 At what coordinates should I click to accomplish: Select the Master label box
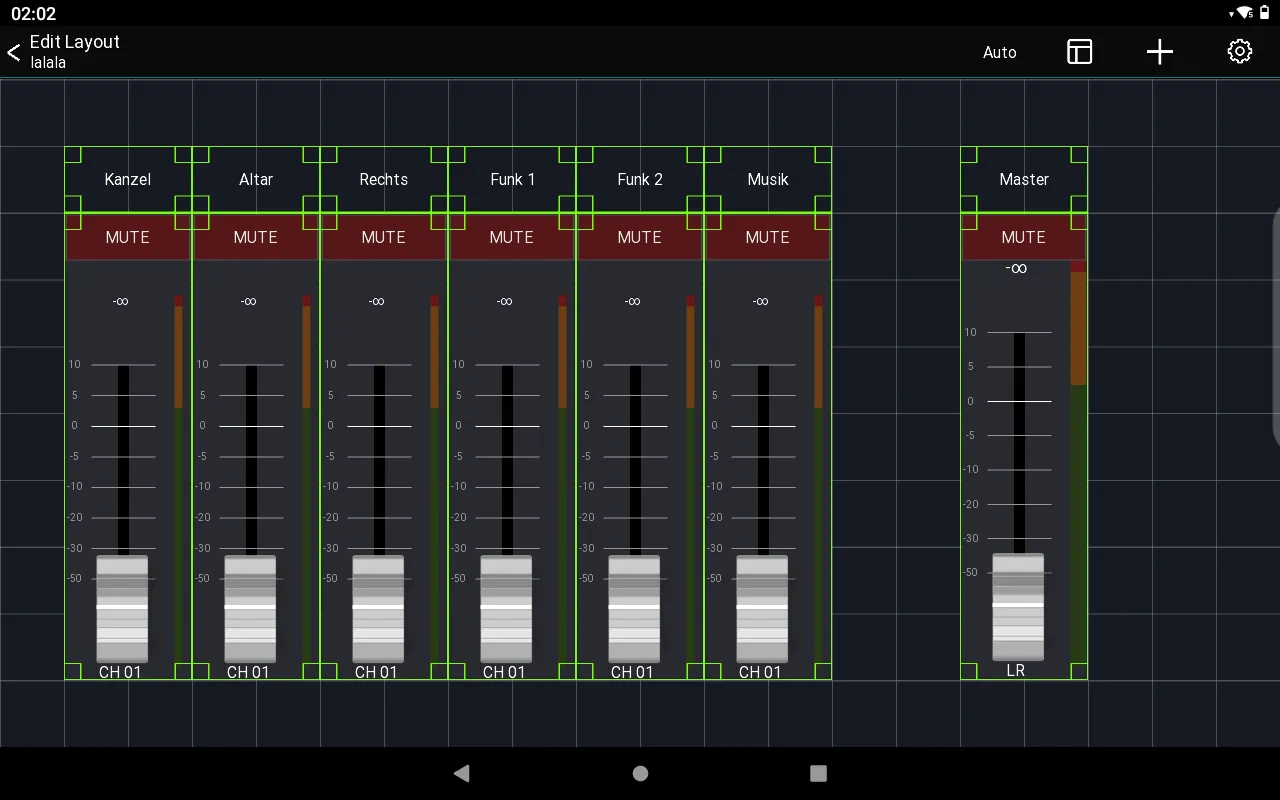coord(1024,180)
